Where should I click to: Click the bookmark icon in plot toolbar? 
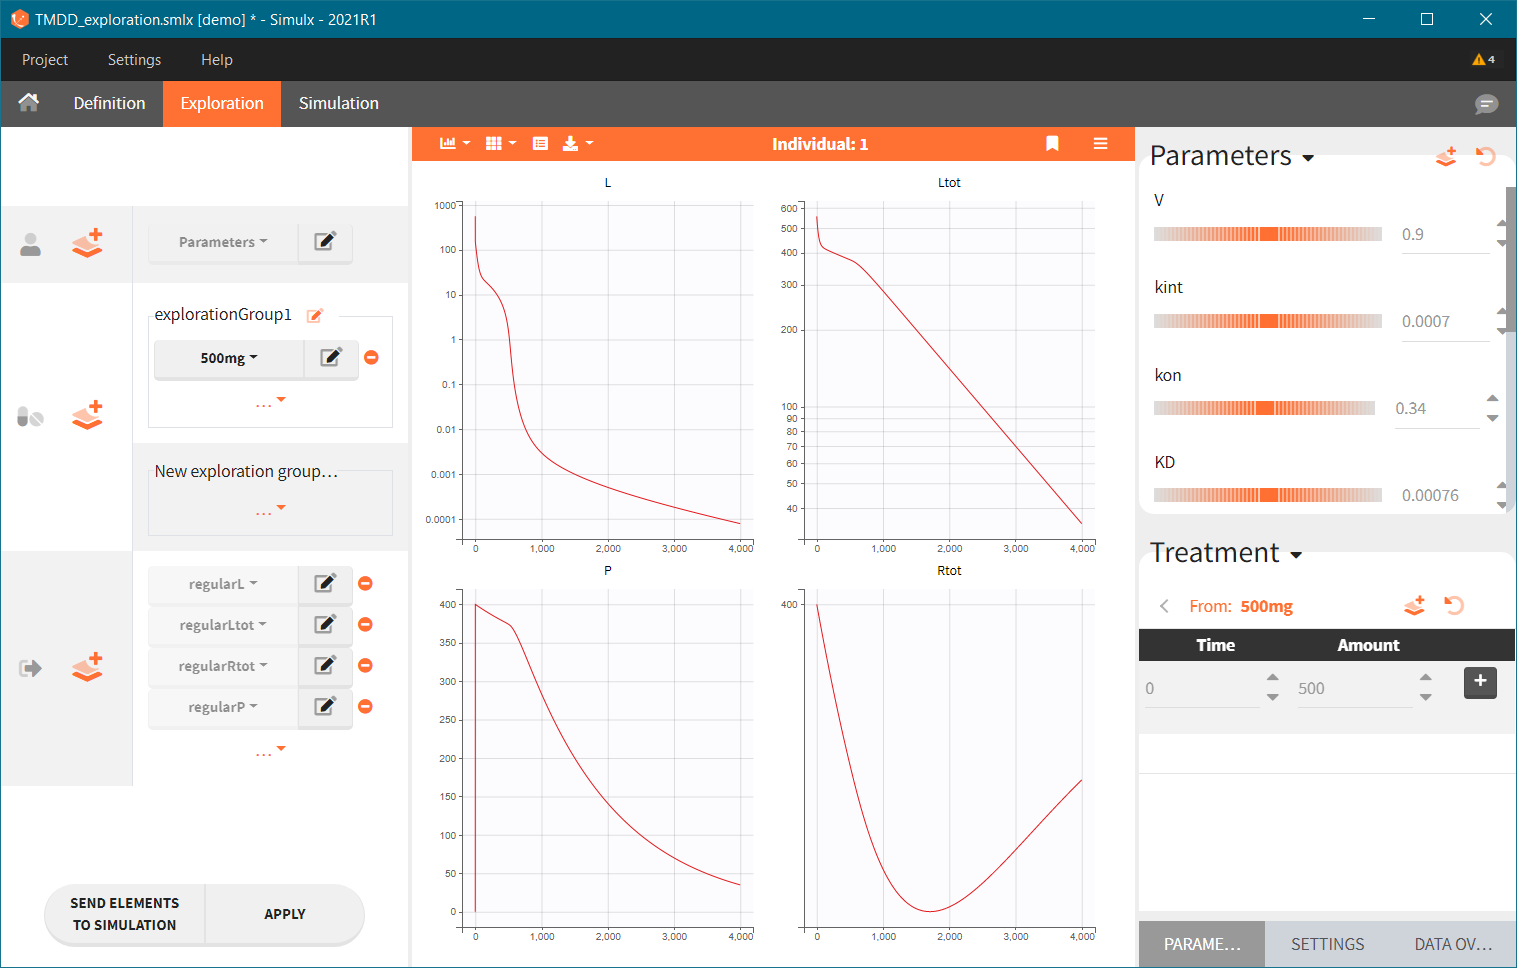pyautogui.click(x=1052, y=144)
